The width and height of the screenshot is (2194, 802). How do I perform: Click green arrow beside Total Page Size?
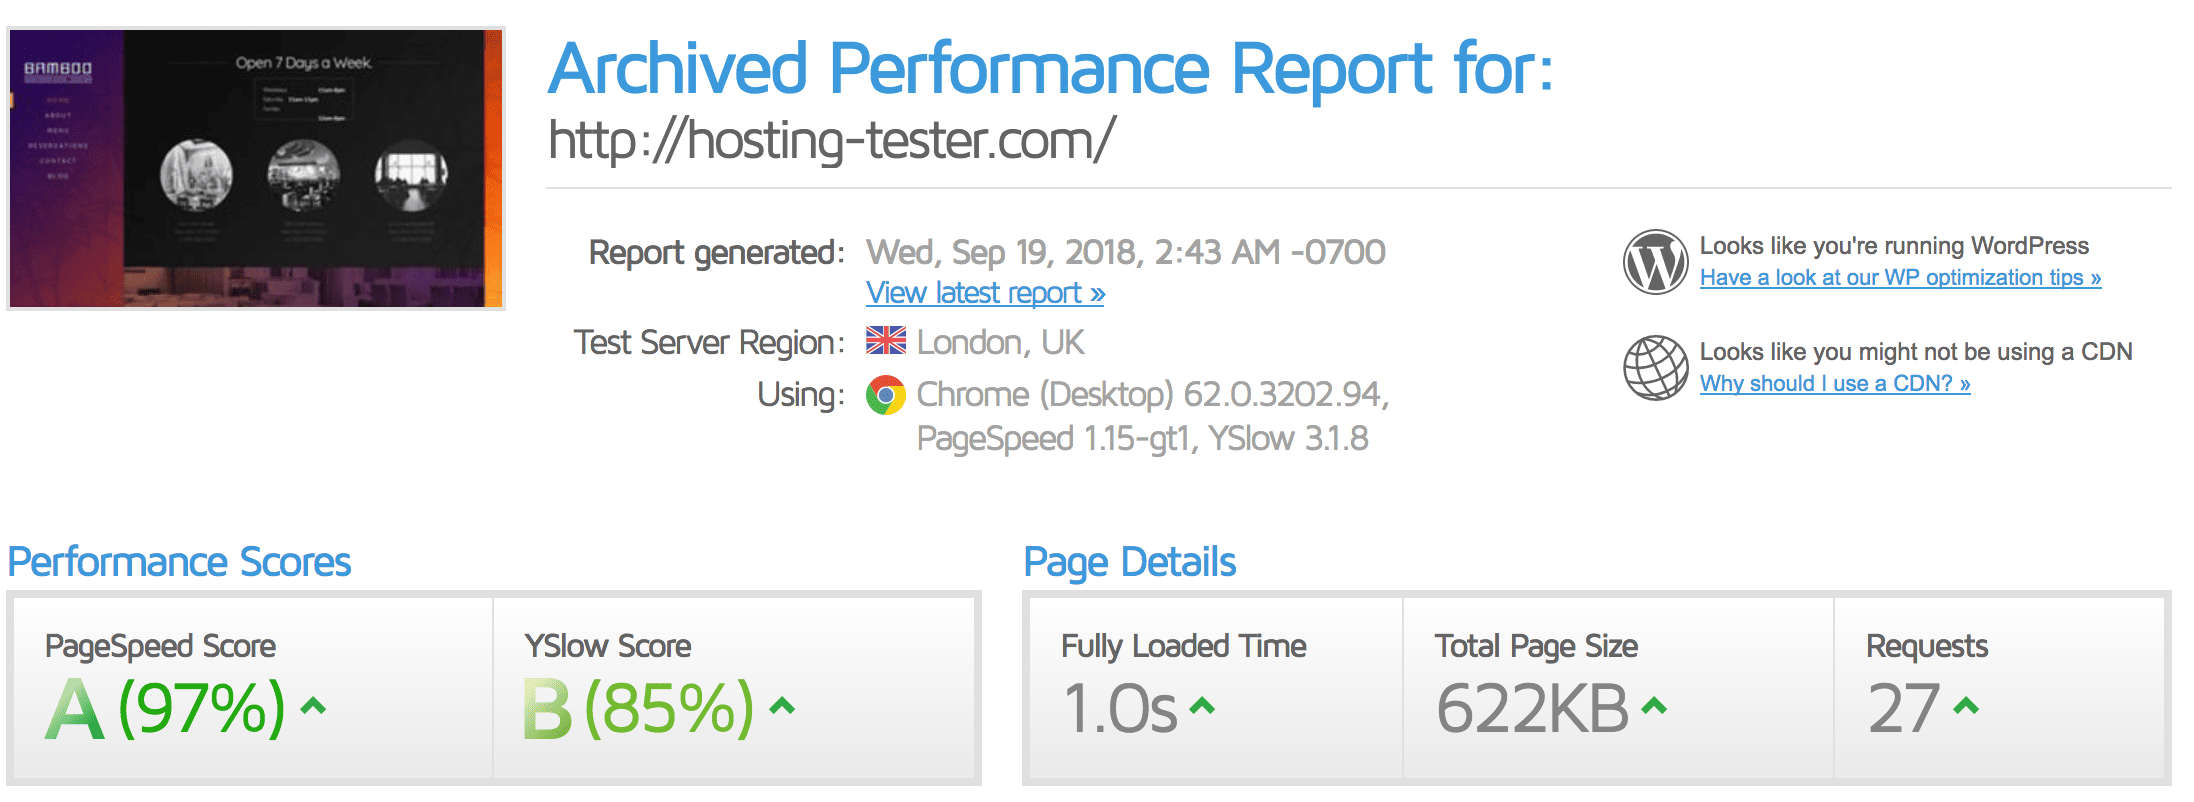click(x=1654, y=707)
